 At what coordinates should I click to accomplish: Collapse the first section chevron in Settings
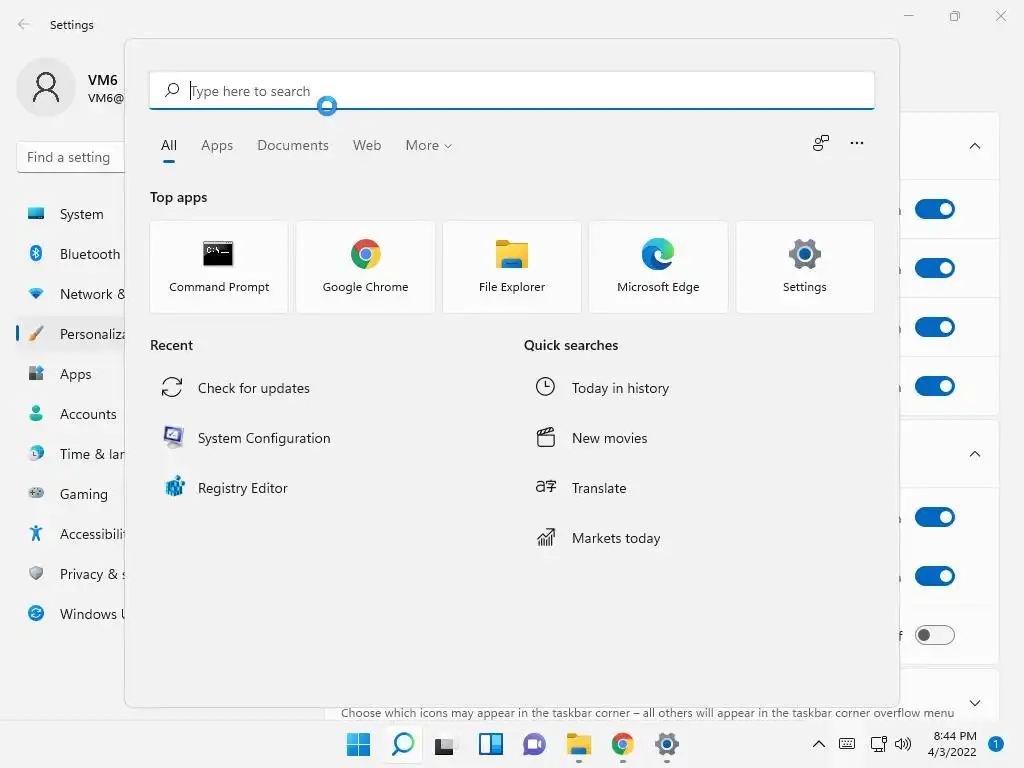pos(975,146)
